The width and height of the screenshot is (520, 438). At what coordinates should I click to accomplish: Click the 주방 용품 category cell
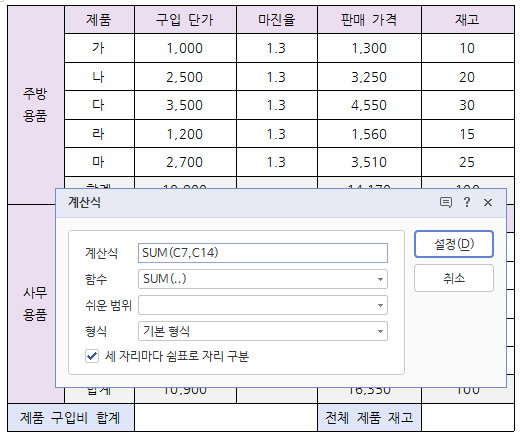tap(36, 105)
